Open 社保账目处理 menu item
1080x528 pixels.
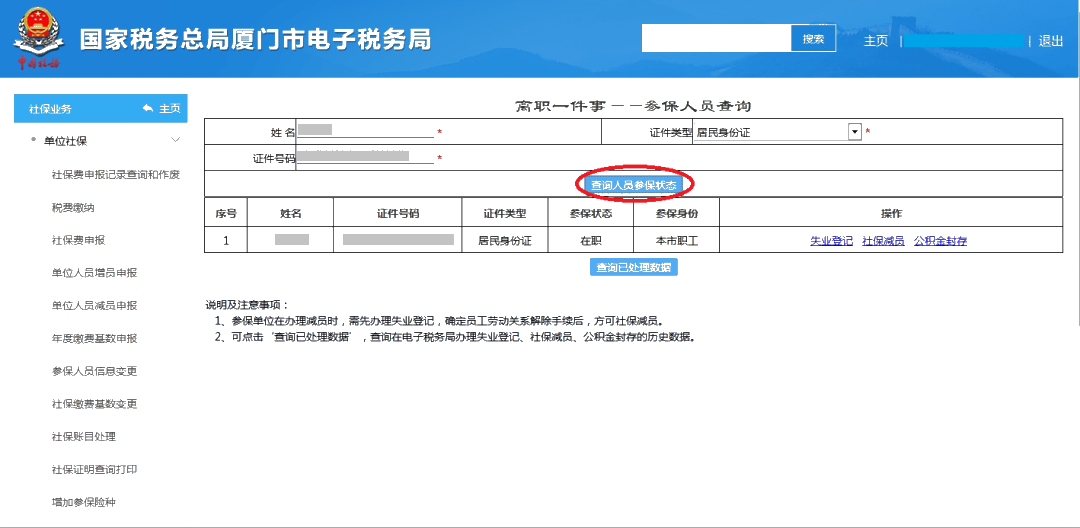point(83,436)
